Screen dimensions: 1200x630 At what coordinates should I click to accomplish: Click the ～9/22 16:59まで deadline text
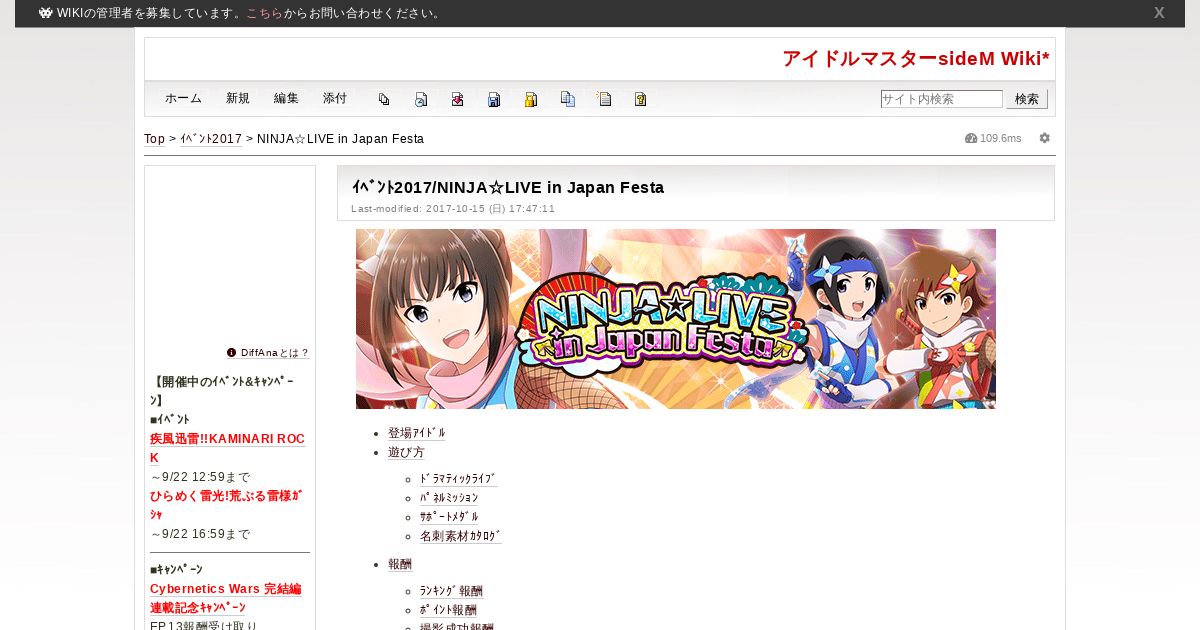click(200, 534)
